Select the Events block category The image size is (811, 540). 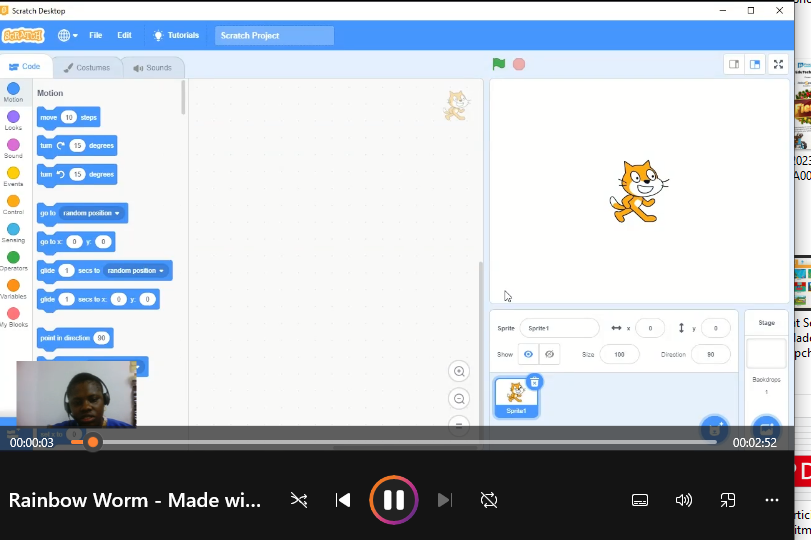click(x=13, y=177)
